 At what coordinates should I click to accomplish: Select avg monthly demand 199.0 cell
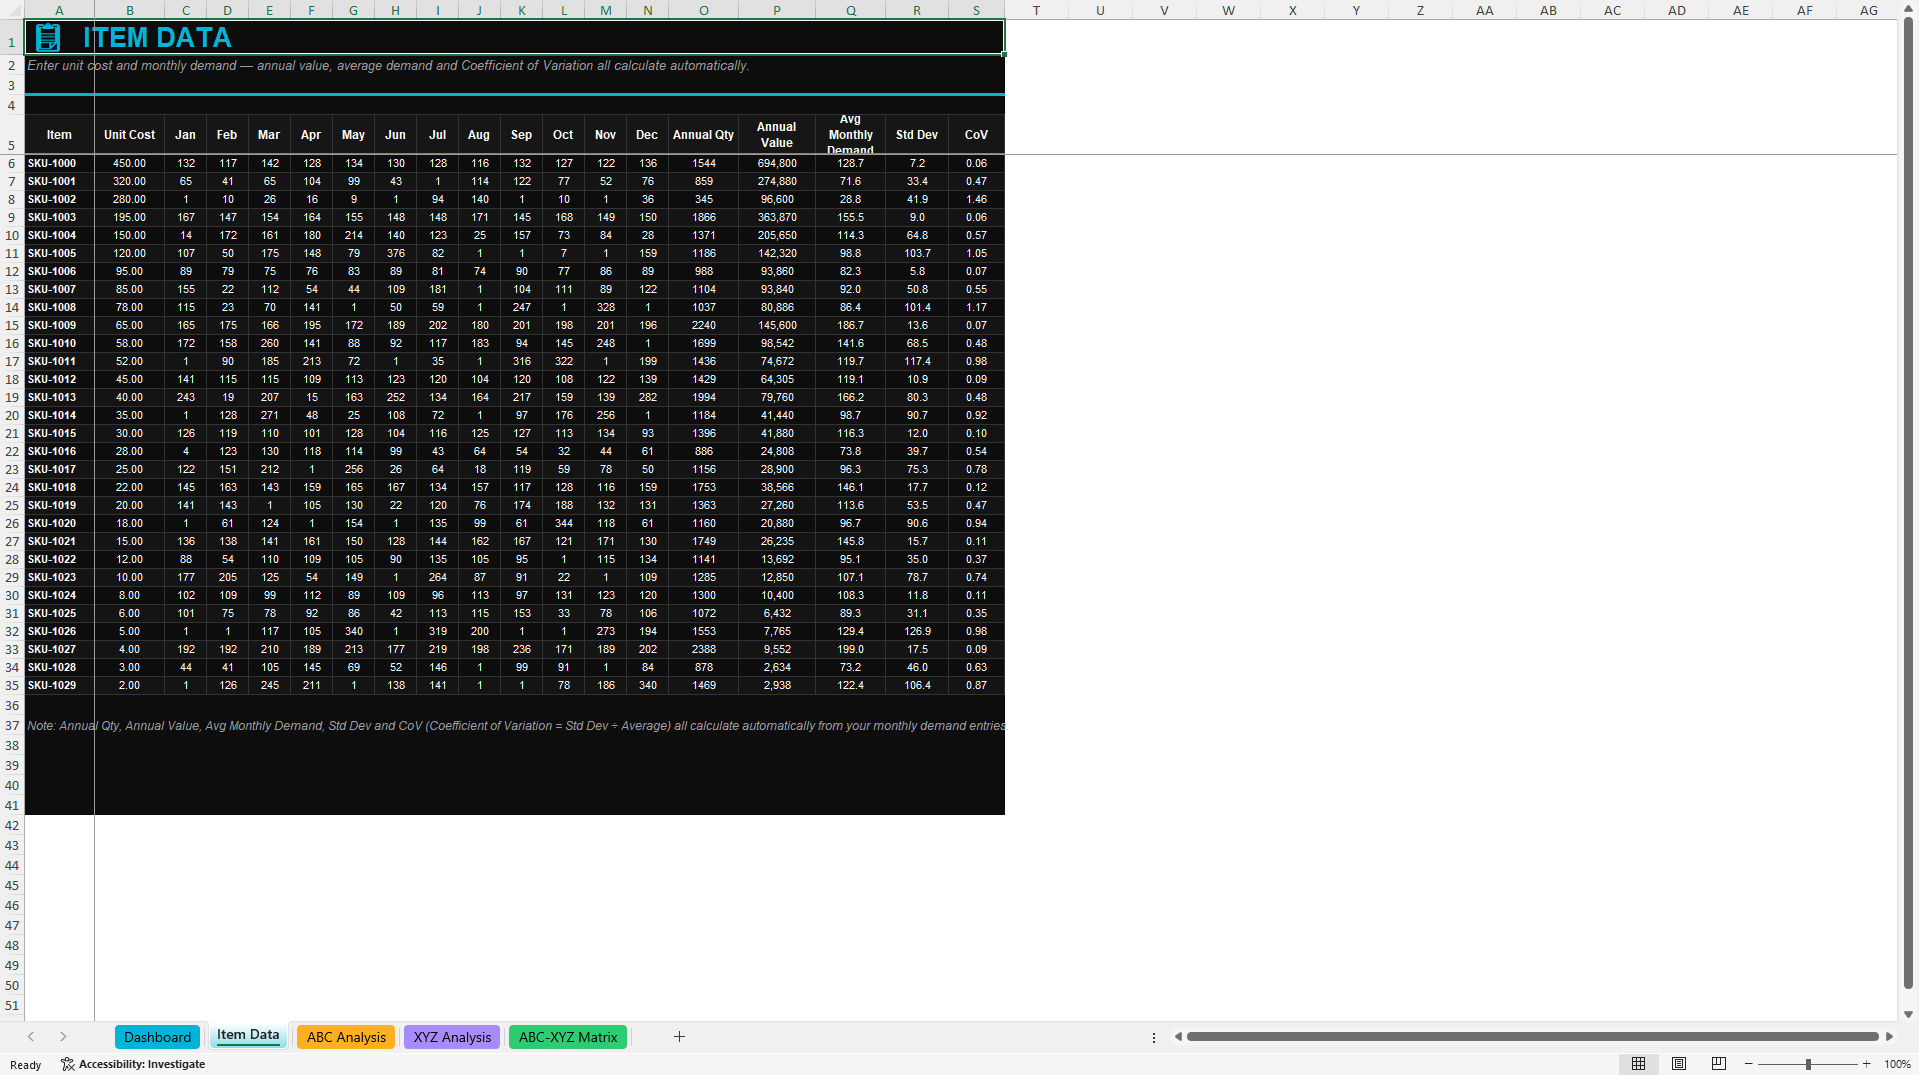[x=850, y=649]
